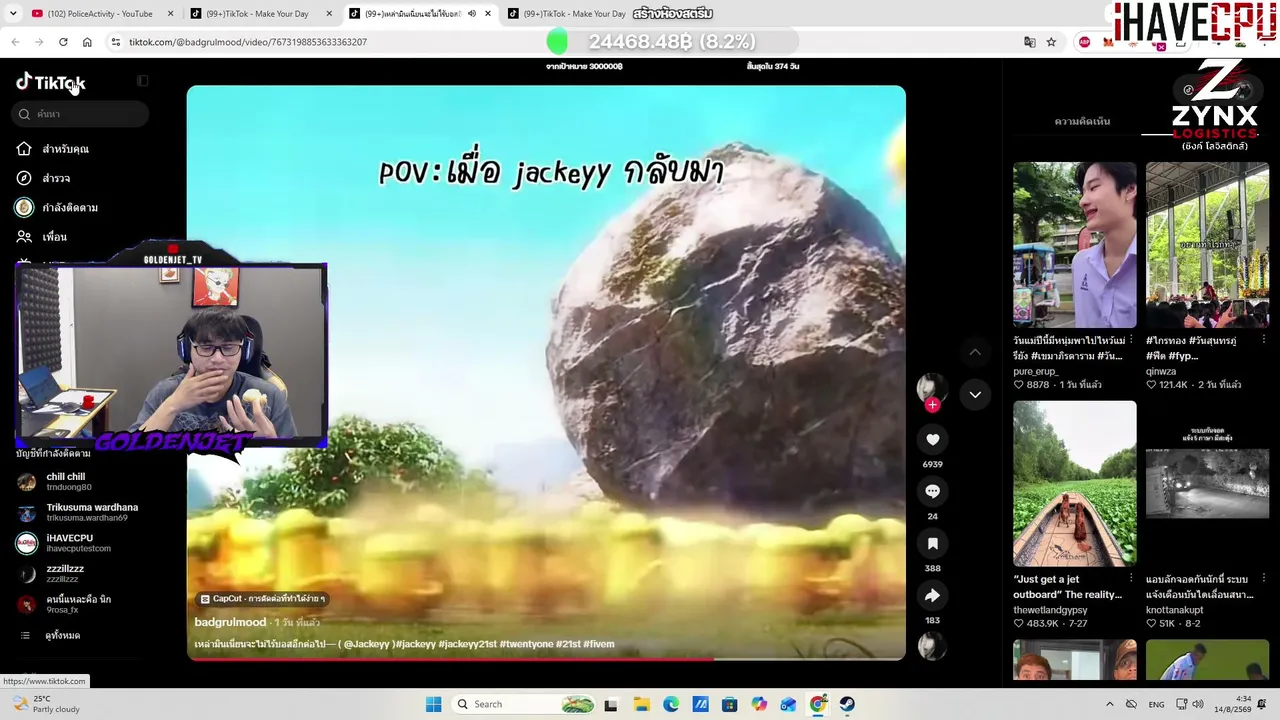Open Microsoft Store from the taskbar
This screenshot has width=1280, height=720.
[729, 704]
